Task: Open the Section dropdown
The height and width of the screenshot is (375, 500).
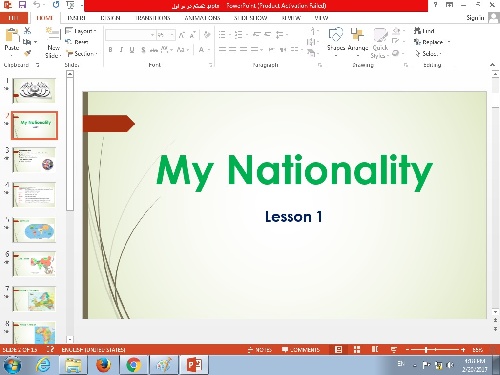Action: [x=82, y=53]
